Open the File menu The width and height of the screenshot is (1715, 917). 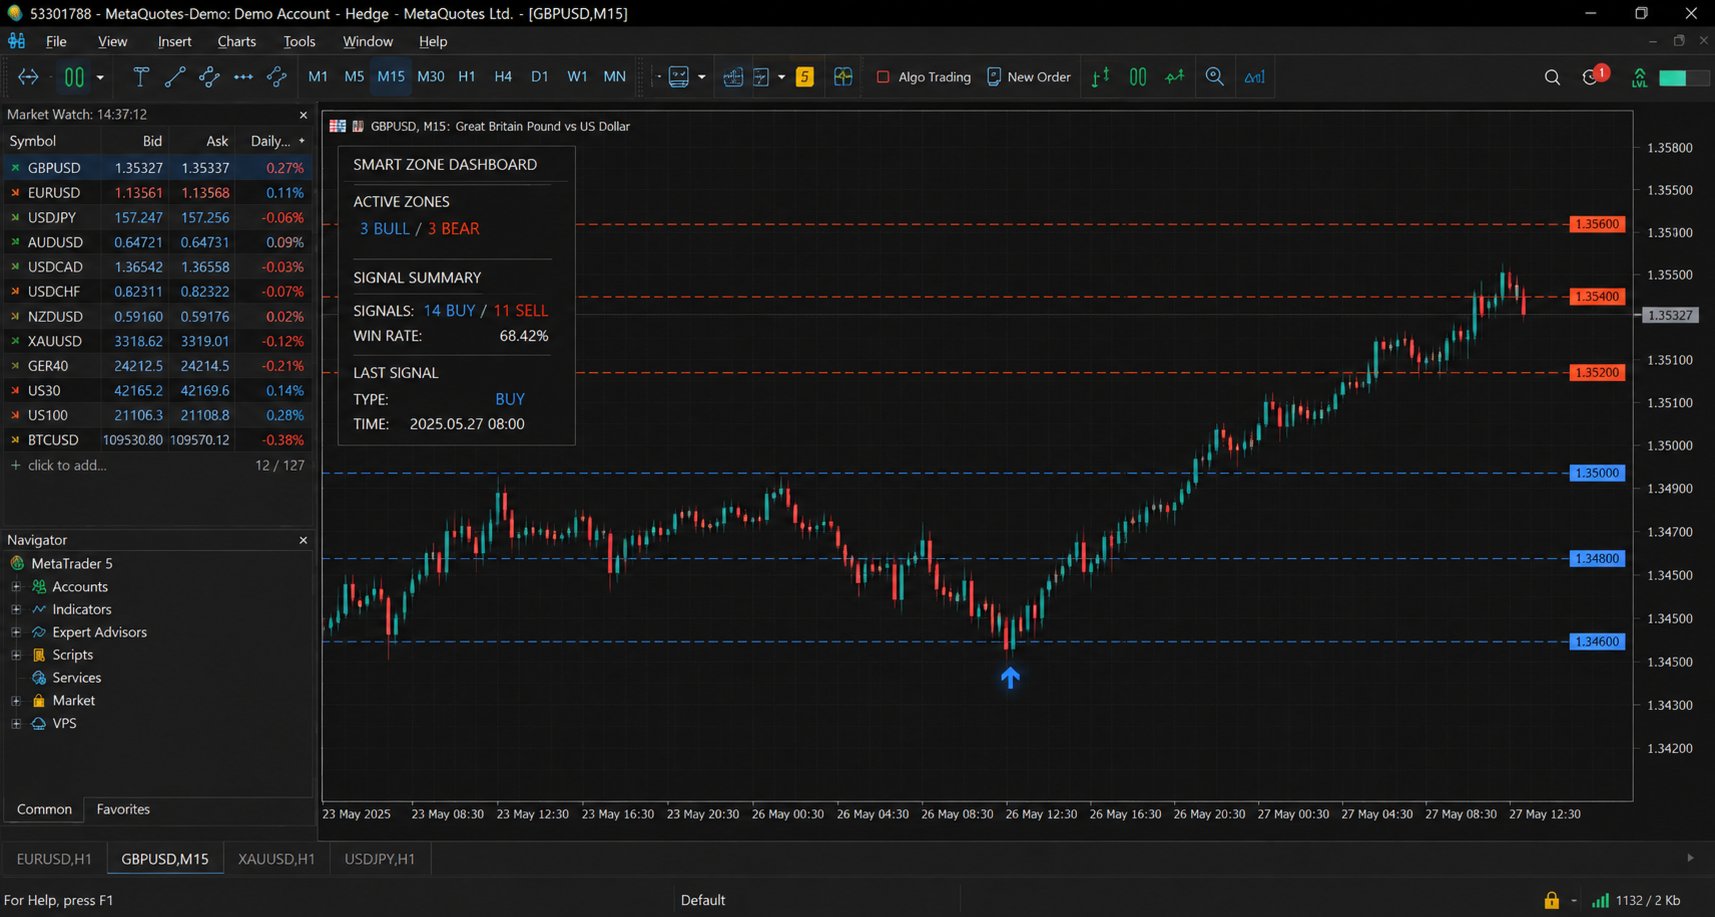pyautogui.click(x=56, y=41)
